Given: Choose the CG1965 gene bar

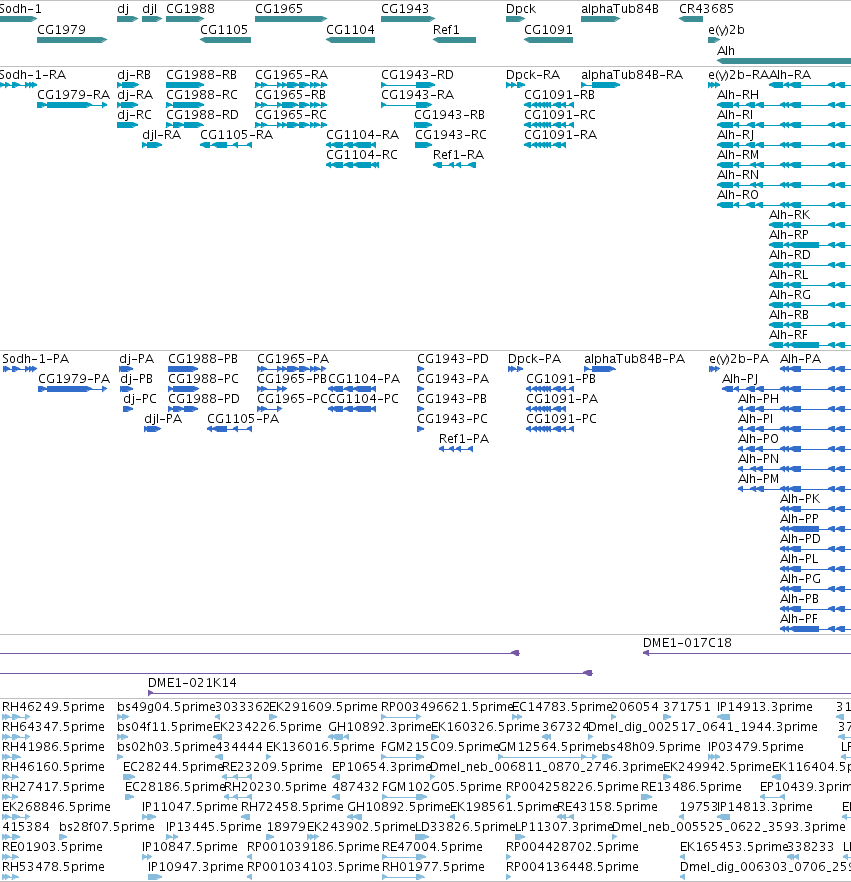Looking at the screenshot, I should 291,19.
